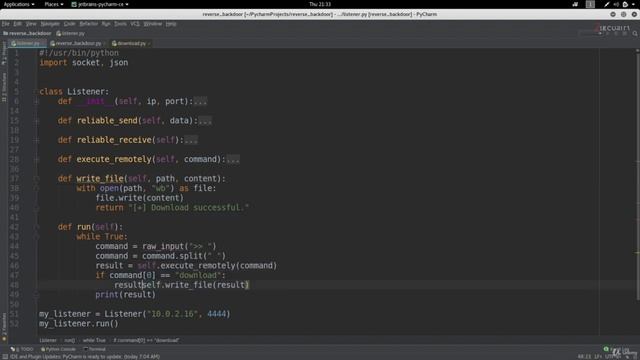Click folded ellipsis after __init__ signature
The height and width of the screenshot is (360, 640).
(200, 101)
